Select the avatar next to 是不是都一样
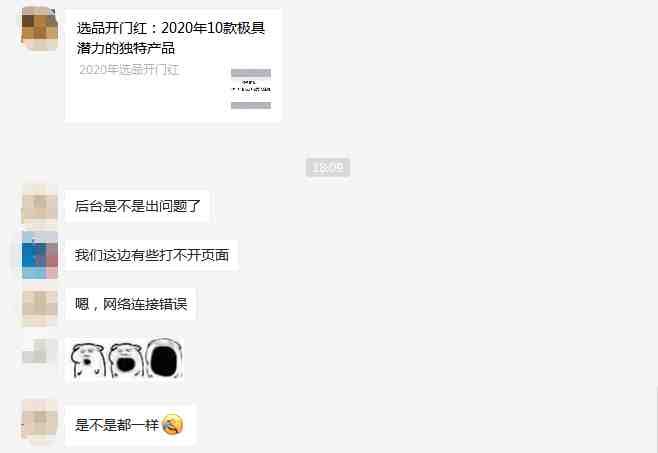 pos(39,421)
